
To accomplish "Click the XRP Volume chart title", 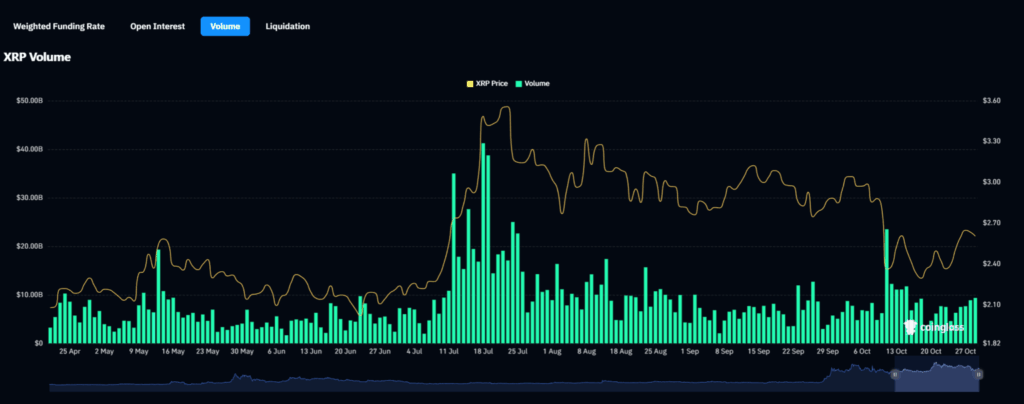I will (x=37, y=57).
